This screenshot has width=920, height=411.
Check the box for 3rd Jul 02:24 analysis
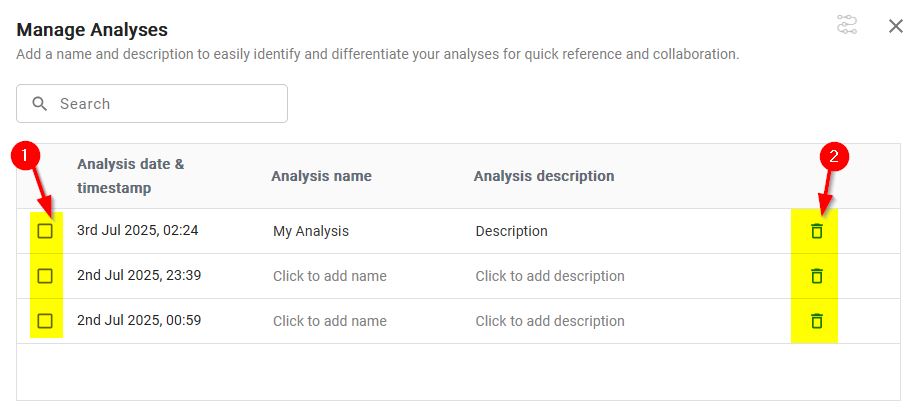point(45,231)
